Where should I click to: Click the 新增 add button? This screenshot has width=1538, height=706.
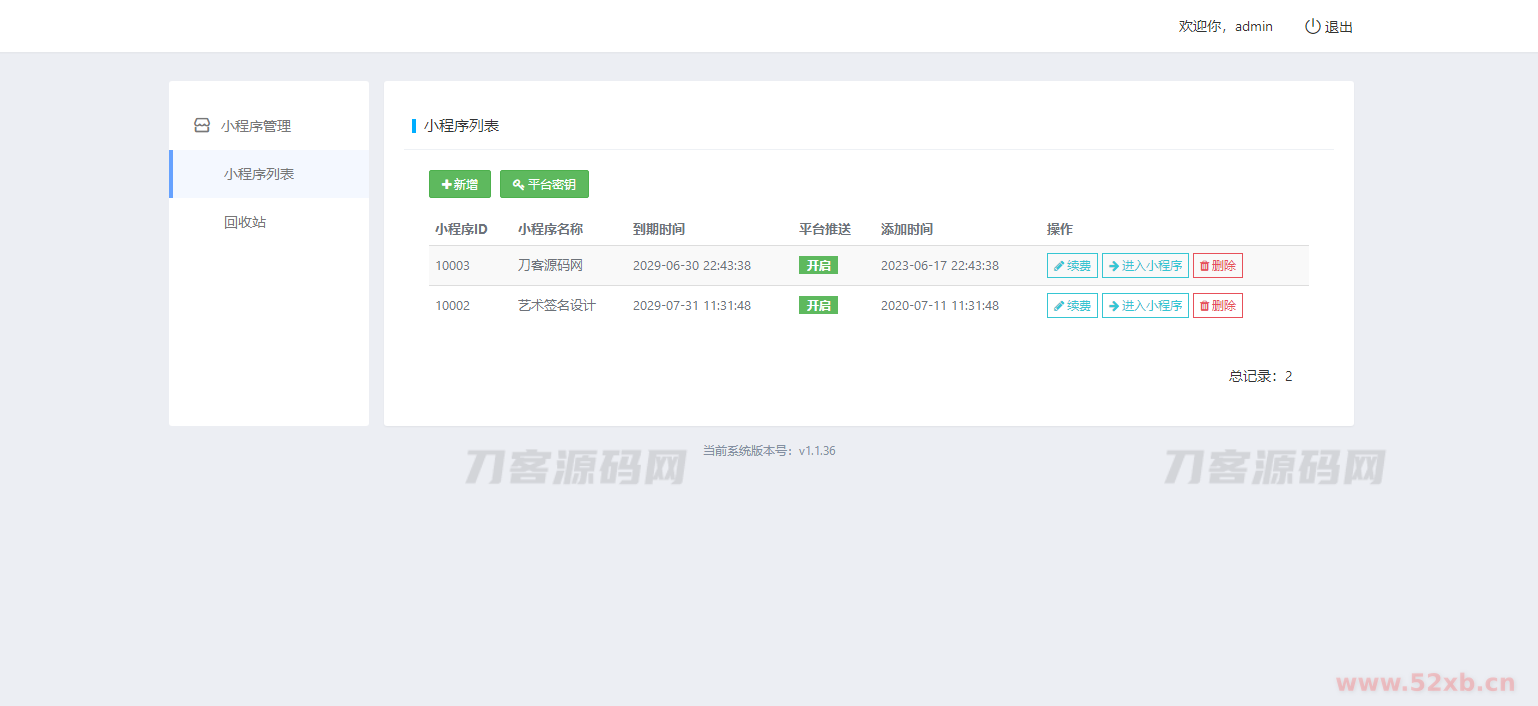[459, 184]
